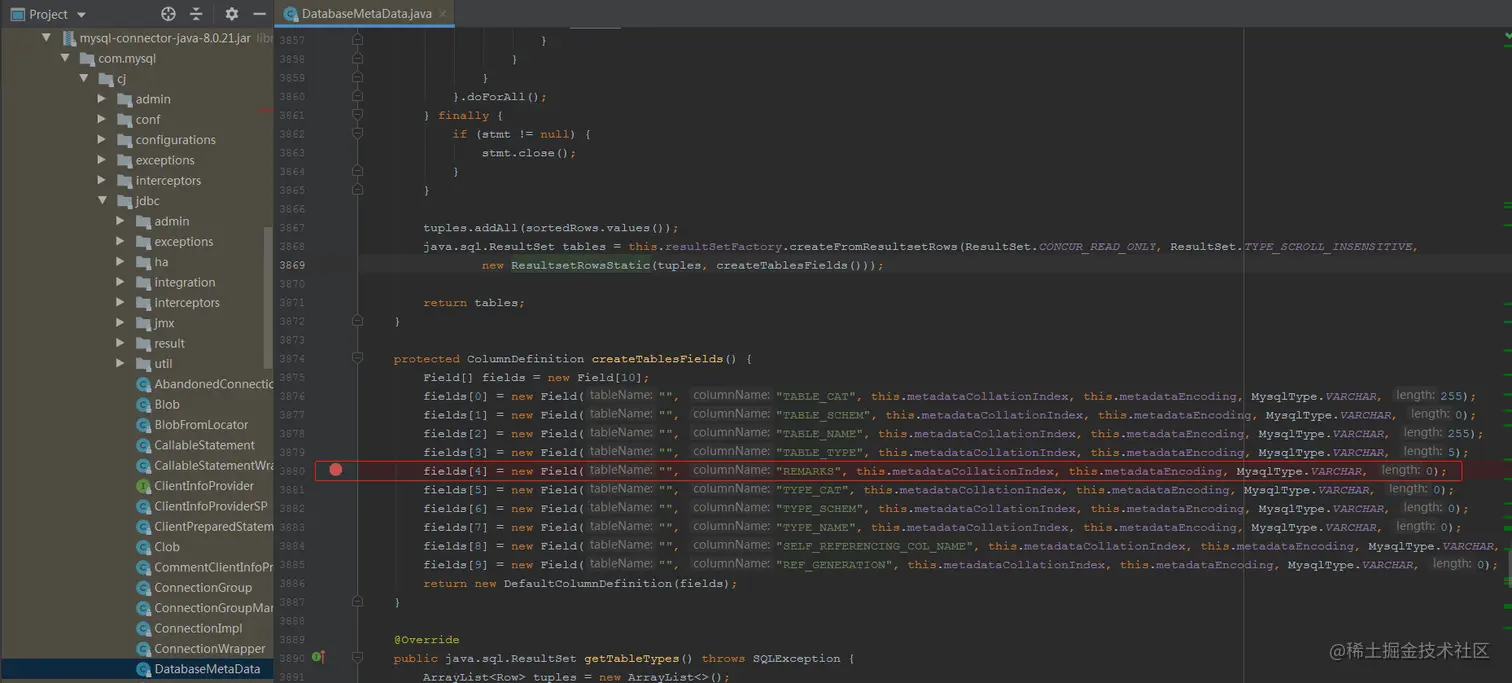Close the DatabaseMetaData.java tab

tap(441, 14)
